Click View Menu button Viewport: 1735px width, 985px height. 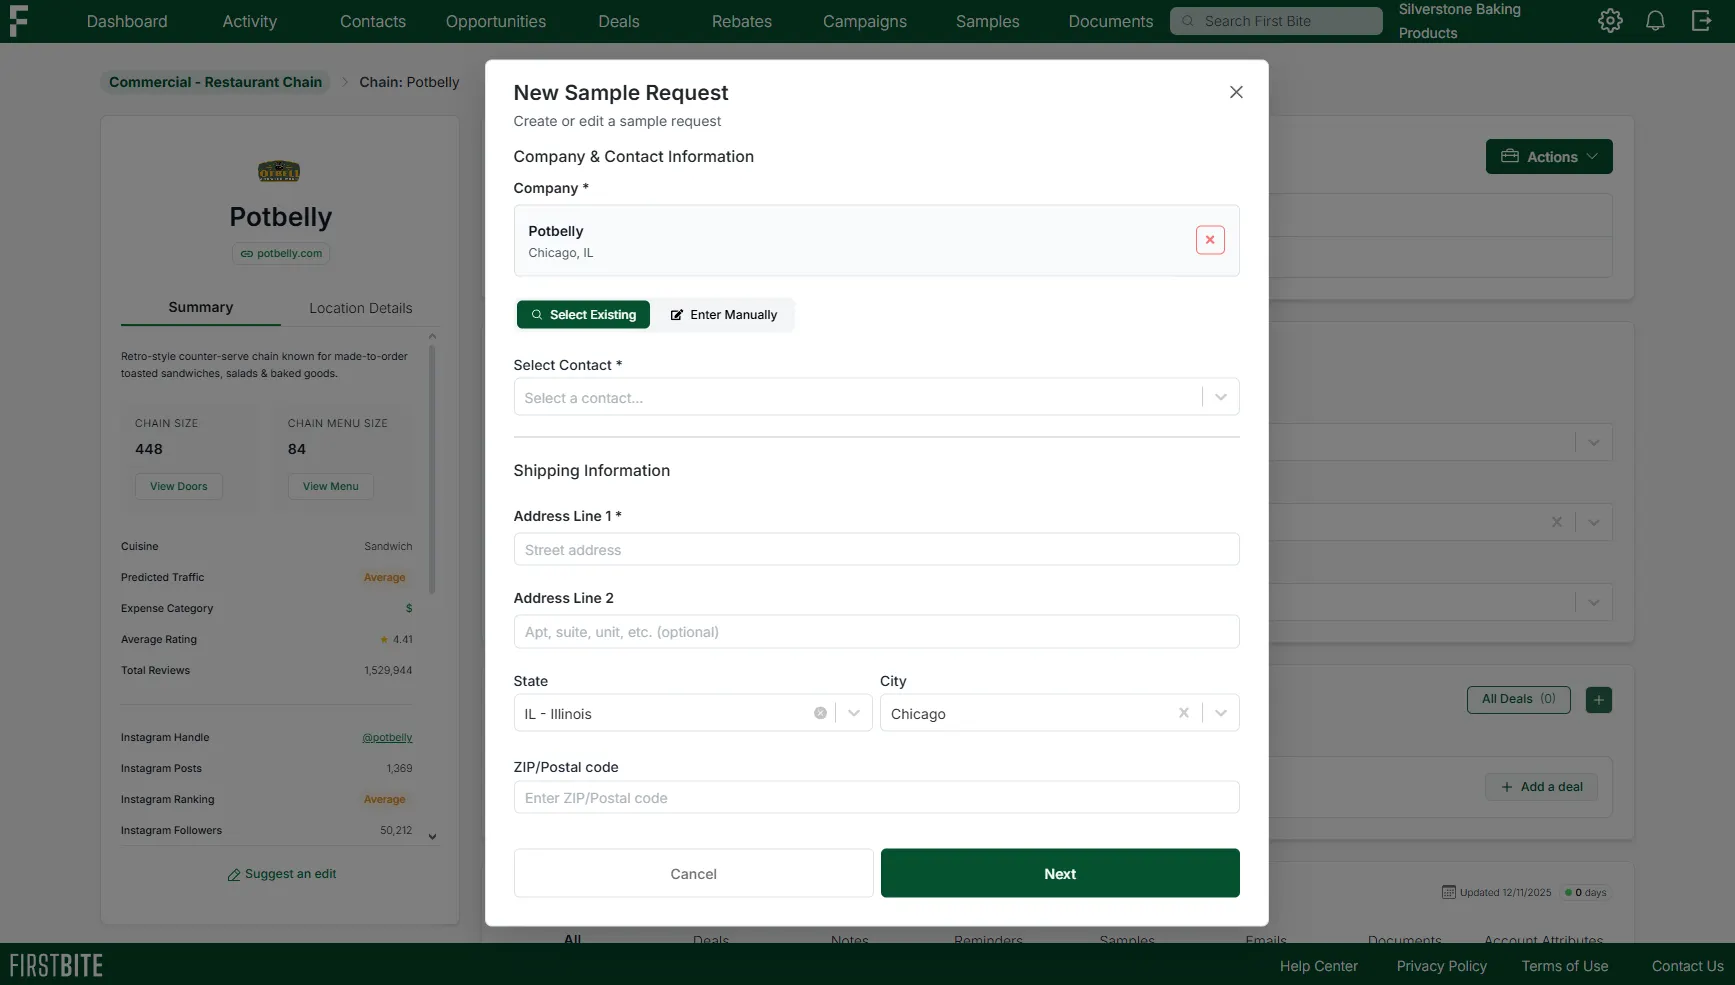[331, 486]
